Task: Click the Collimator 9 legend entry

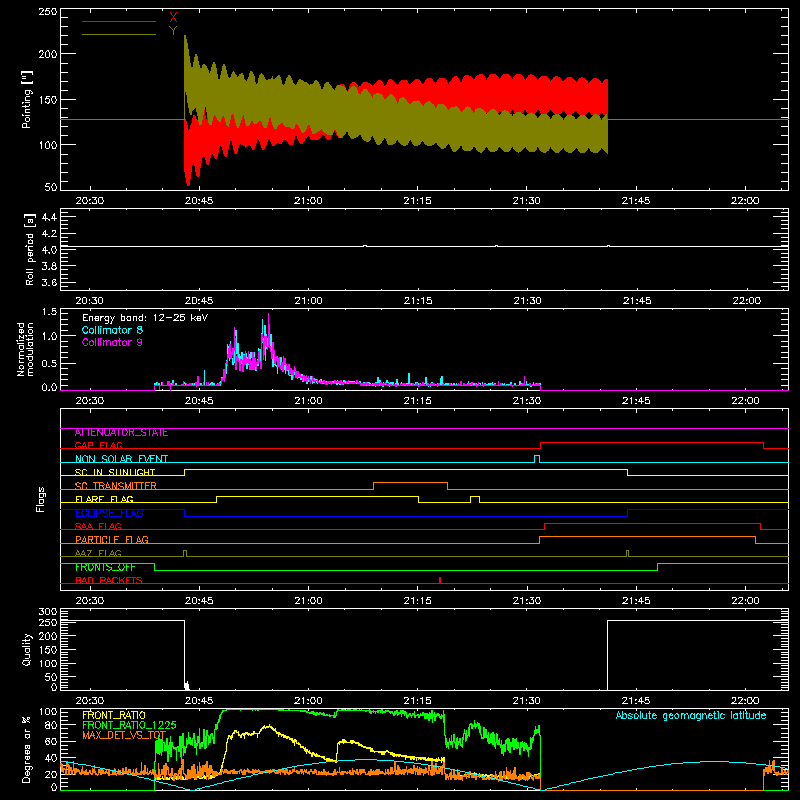Action: [x=112, y=342]
